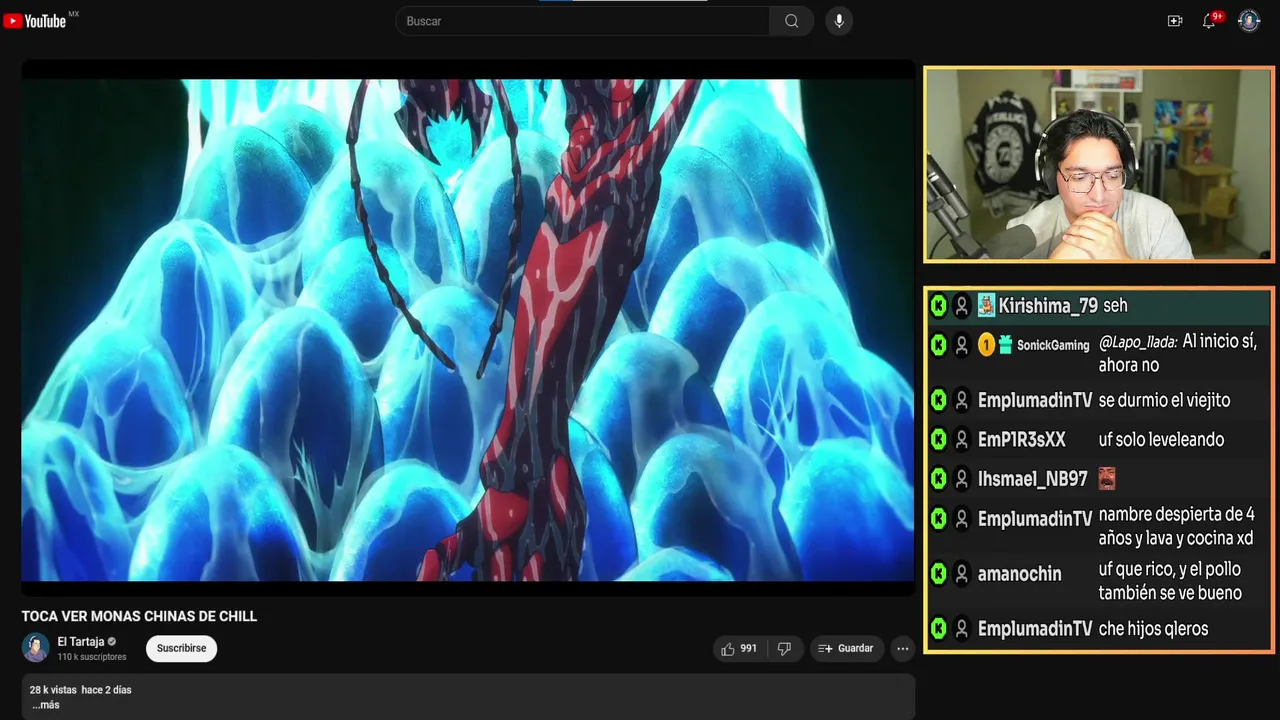This screenshot has height=720, width=1280.
Task: Click the 28 k vistas text
Action: tap(53, 690)
